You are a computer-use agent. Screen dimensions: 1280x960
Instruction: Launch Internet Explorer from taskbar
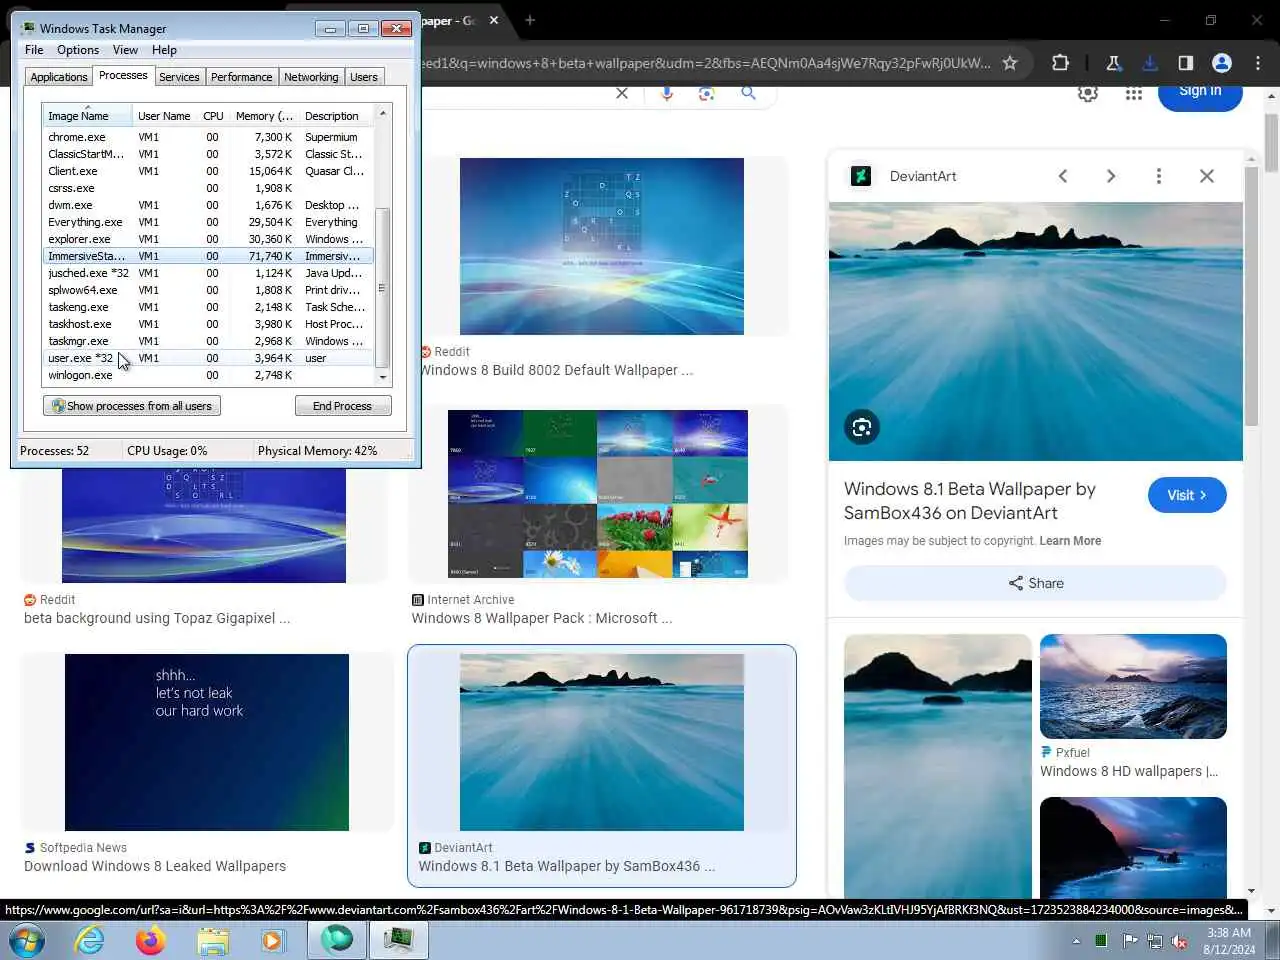(x=90, y=940)
